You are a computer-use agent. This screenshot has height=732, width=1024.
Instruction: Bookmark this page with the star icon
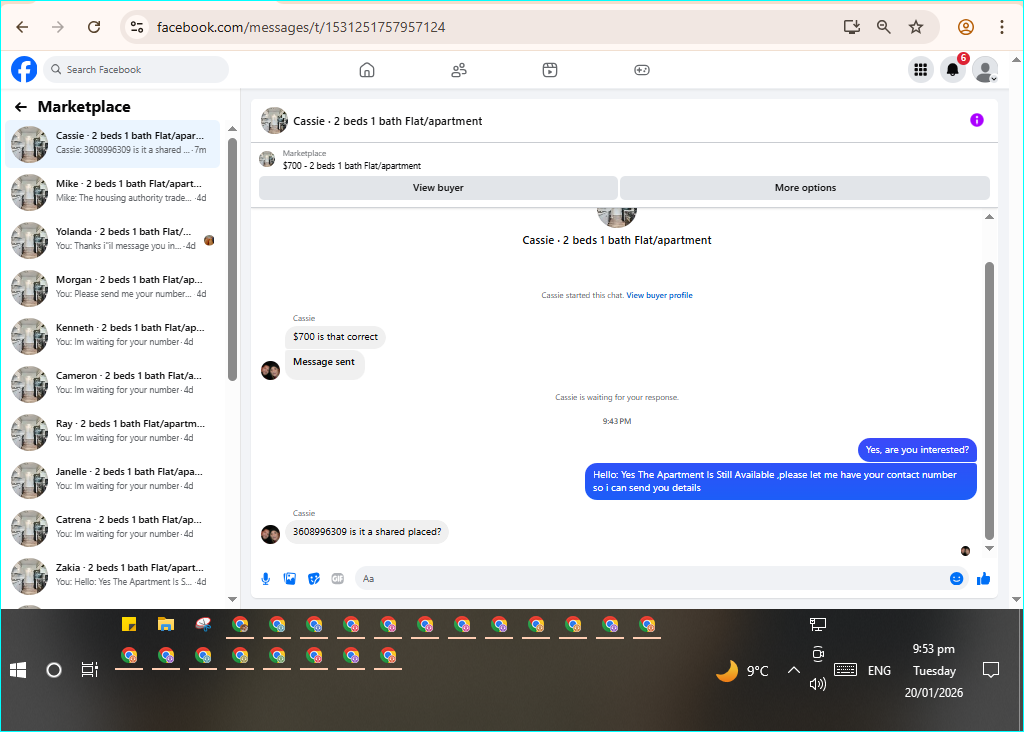point(916,27)
